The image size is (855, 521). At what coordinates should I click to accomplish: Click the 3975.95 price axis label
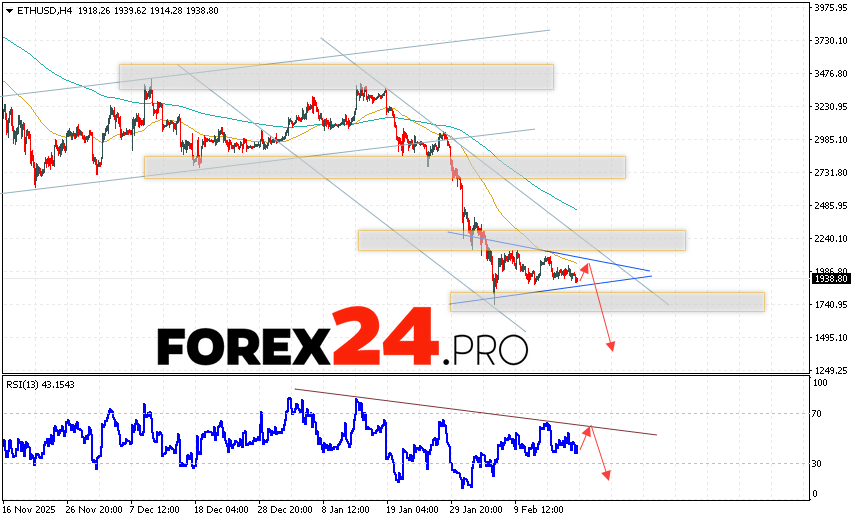click(829, 8)
